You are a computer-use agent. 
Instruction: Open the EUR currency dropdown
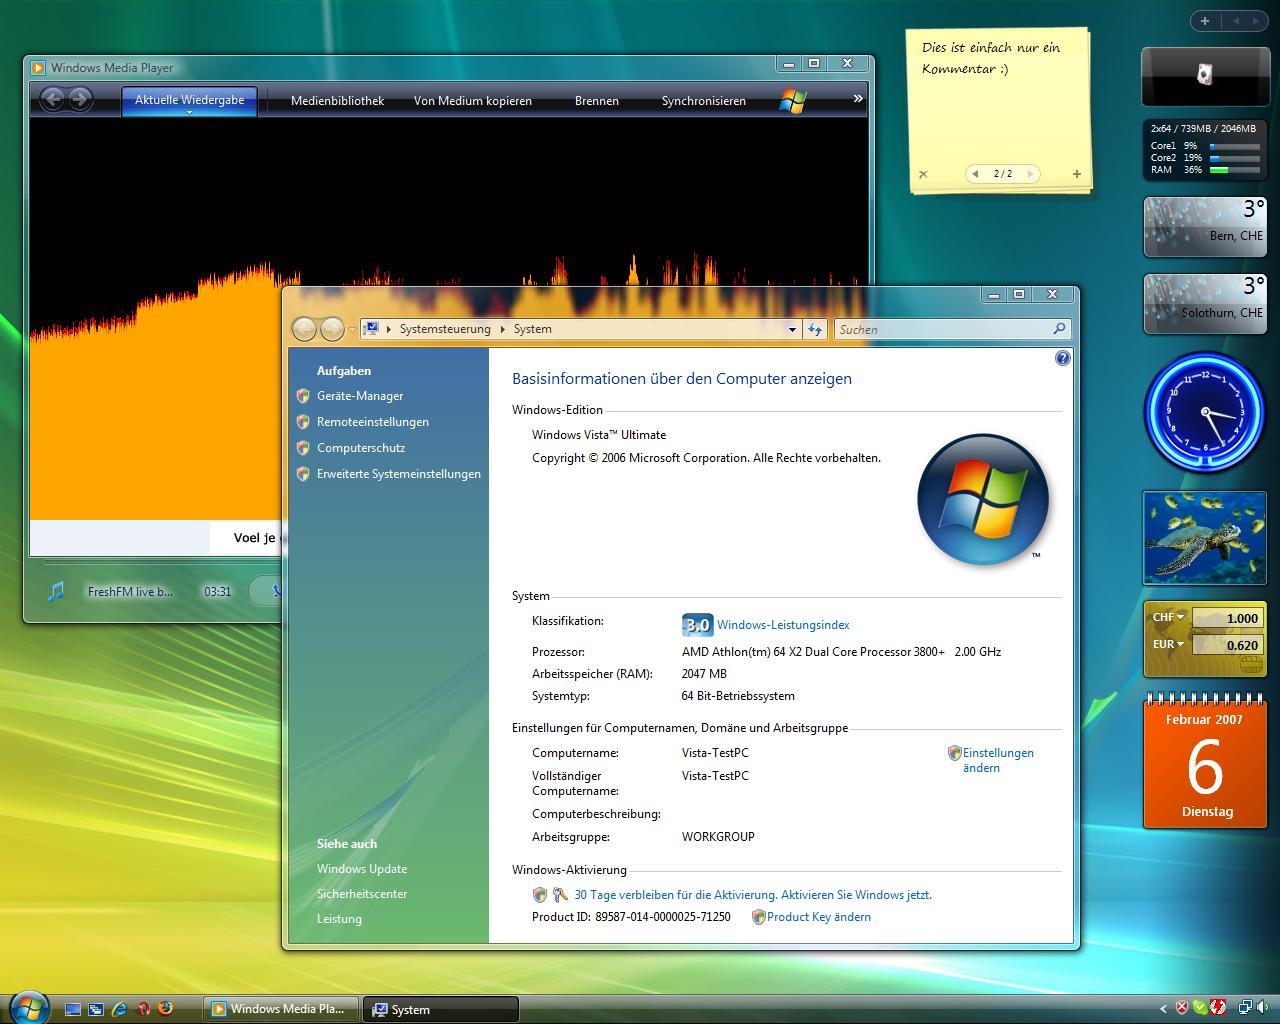click(x=1168, y=645)
